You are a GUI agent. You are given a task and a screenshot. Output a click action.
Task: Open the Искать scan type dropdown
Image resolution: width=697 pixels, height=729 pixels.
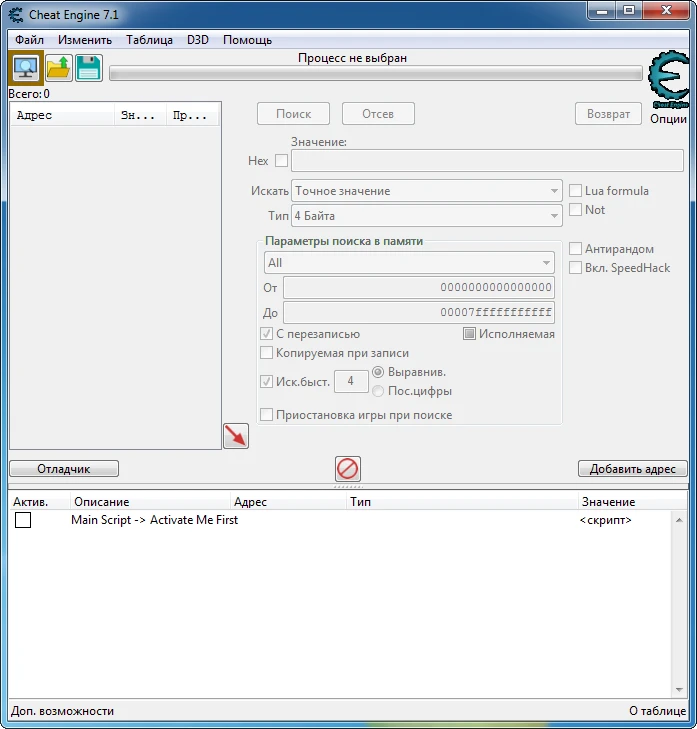point(426,191)
